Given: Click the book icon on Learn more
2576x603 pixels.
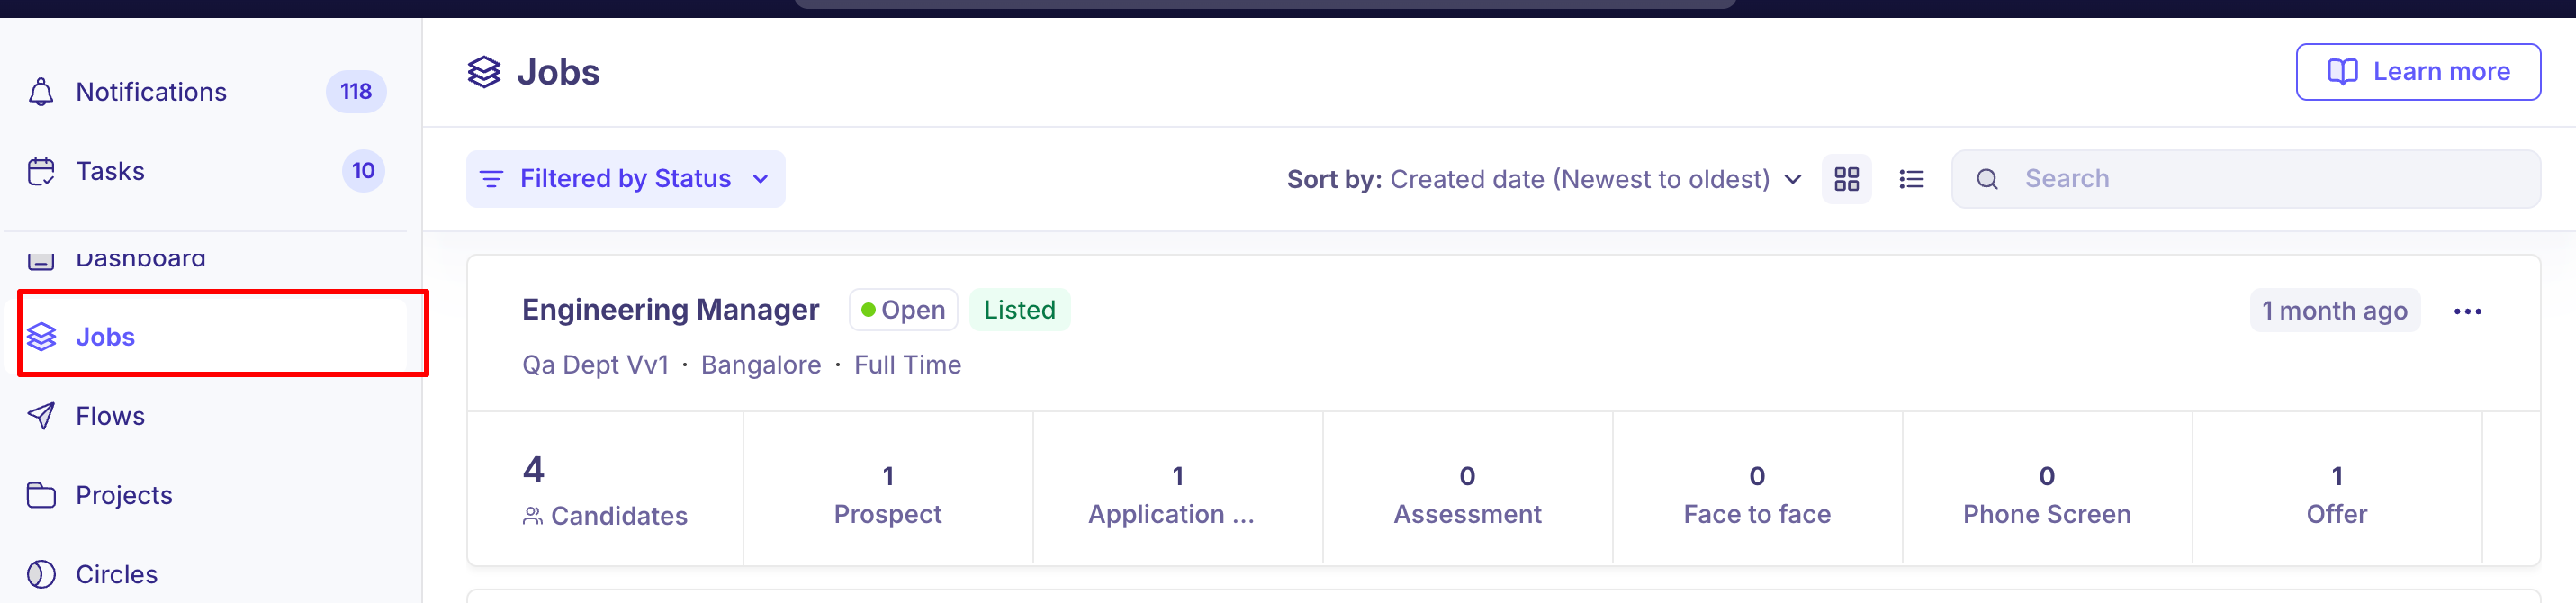Looking at the screenshot, I should (x=2342, y=72).
